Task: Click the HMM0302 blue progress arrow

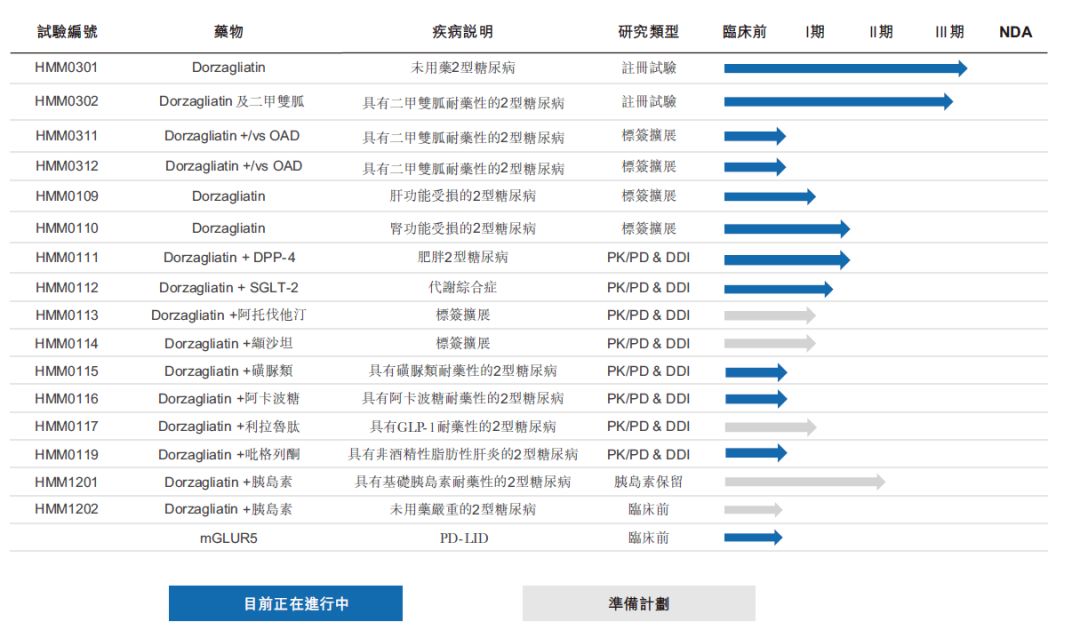Action: [838, 102]
